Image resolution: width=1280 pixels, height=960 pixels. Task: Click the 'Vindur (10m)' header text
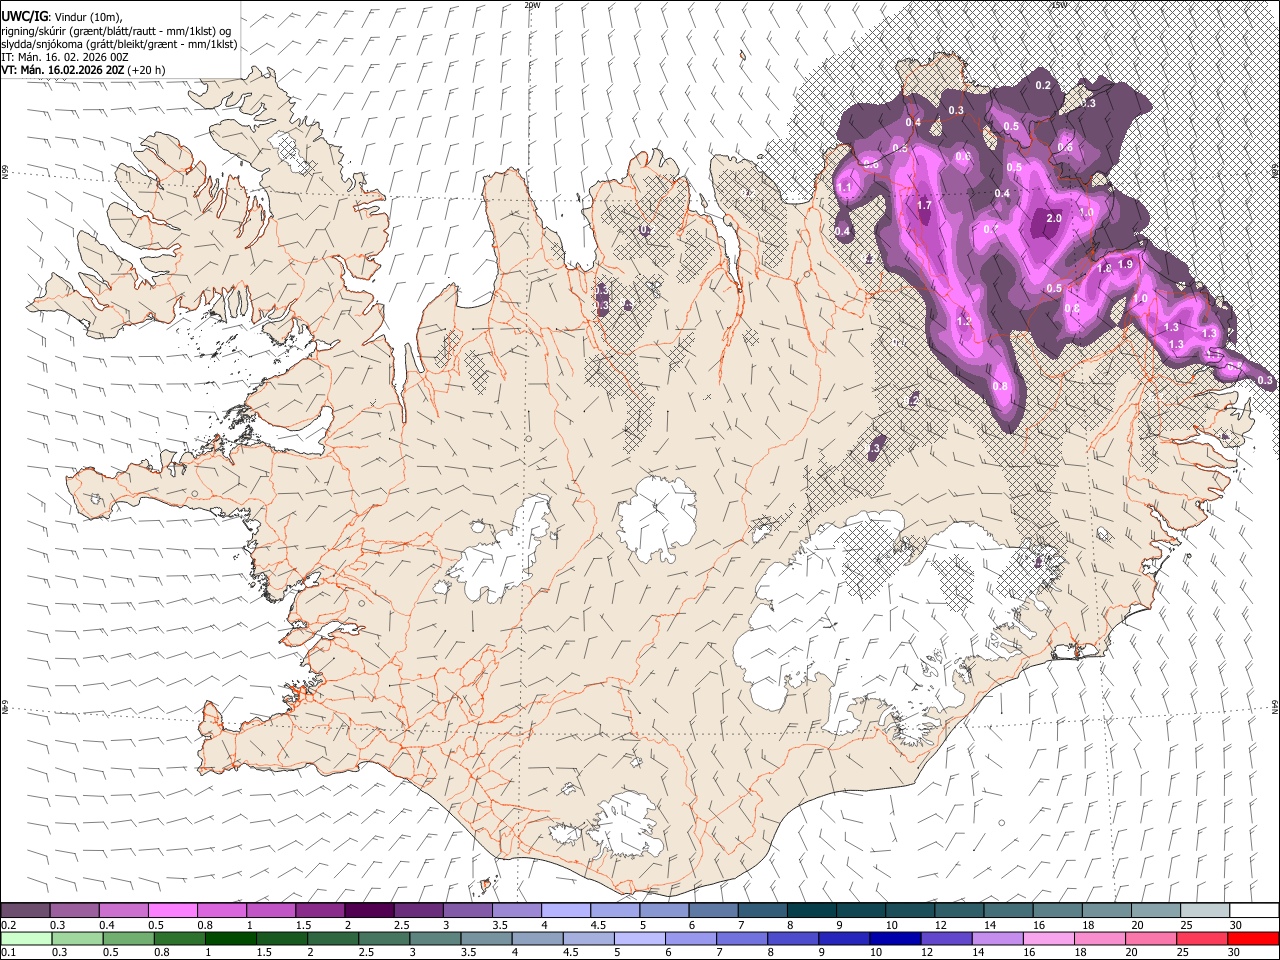point(88,17)
